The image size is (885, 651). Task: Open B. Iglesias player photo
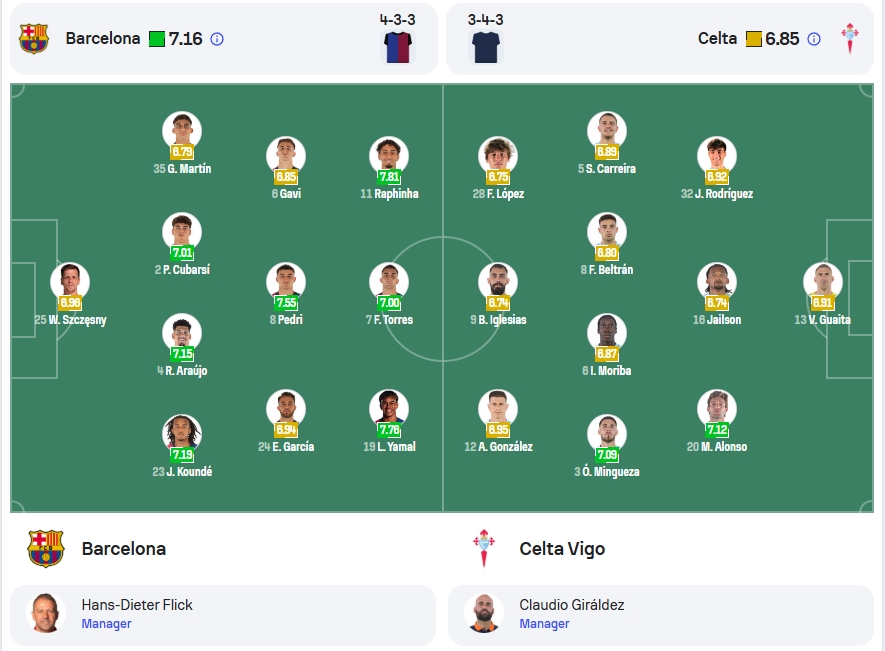[498, 282]
